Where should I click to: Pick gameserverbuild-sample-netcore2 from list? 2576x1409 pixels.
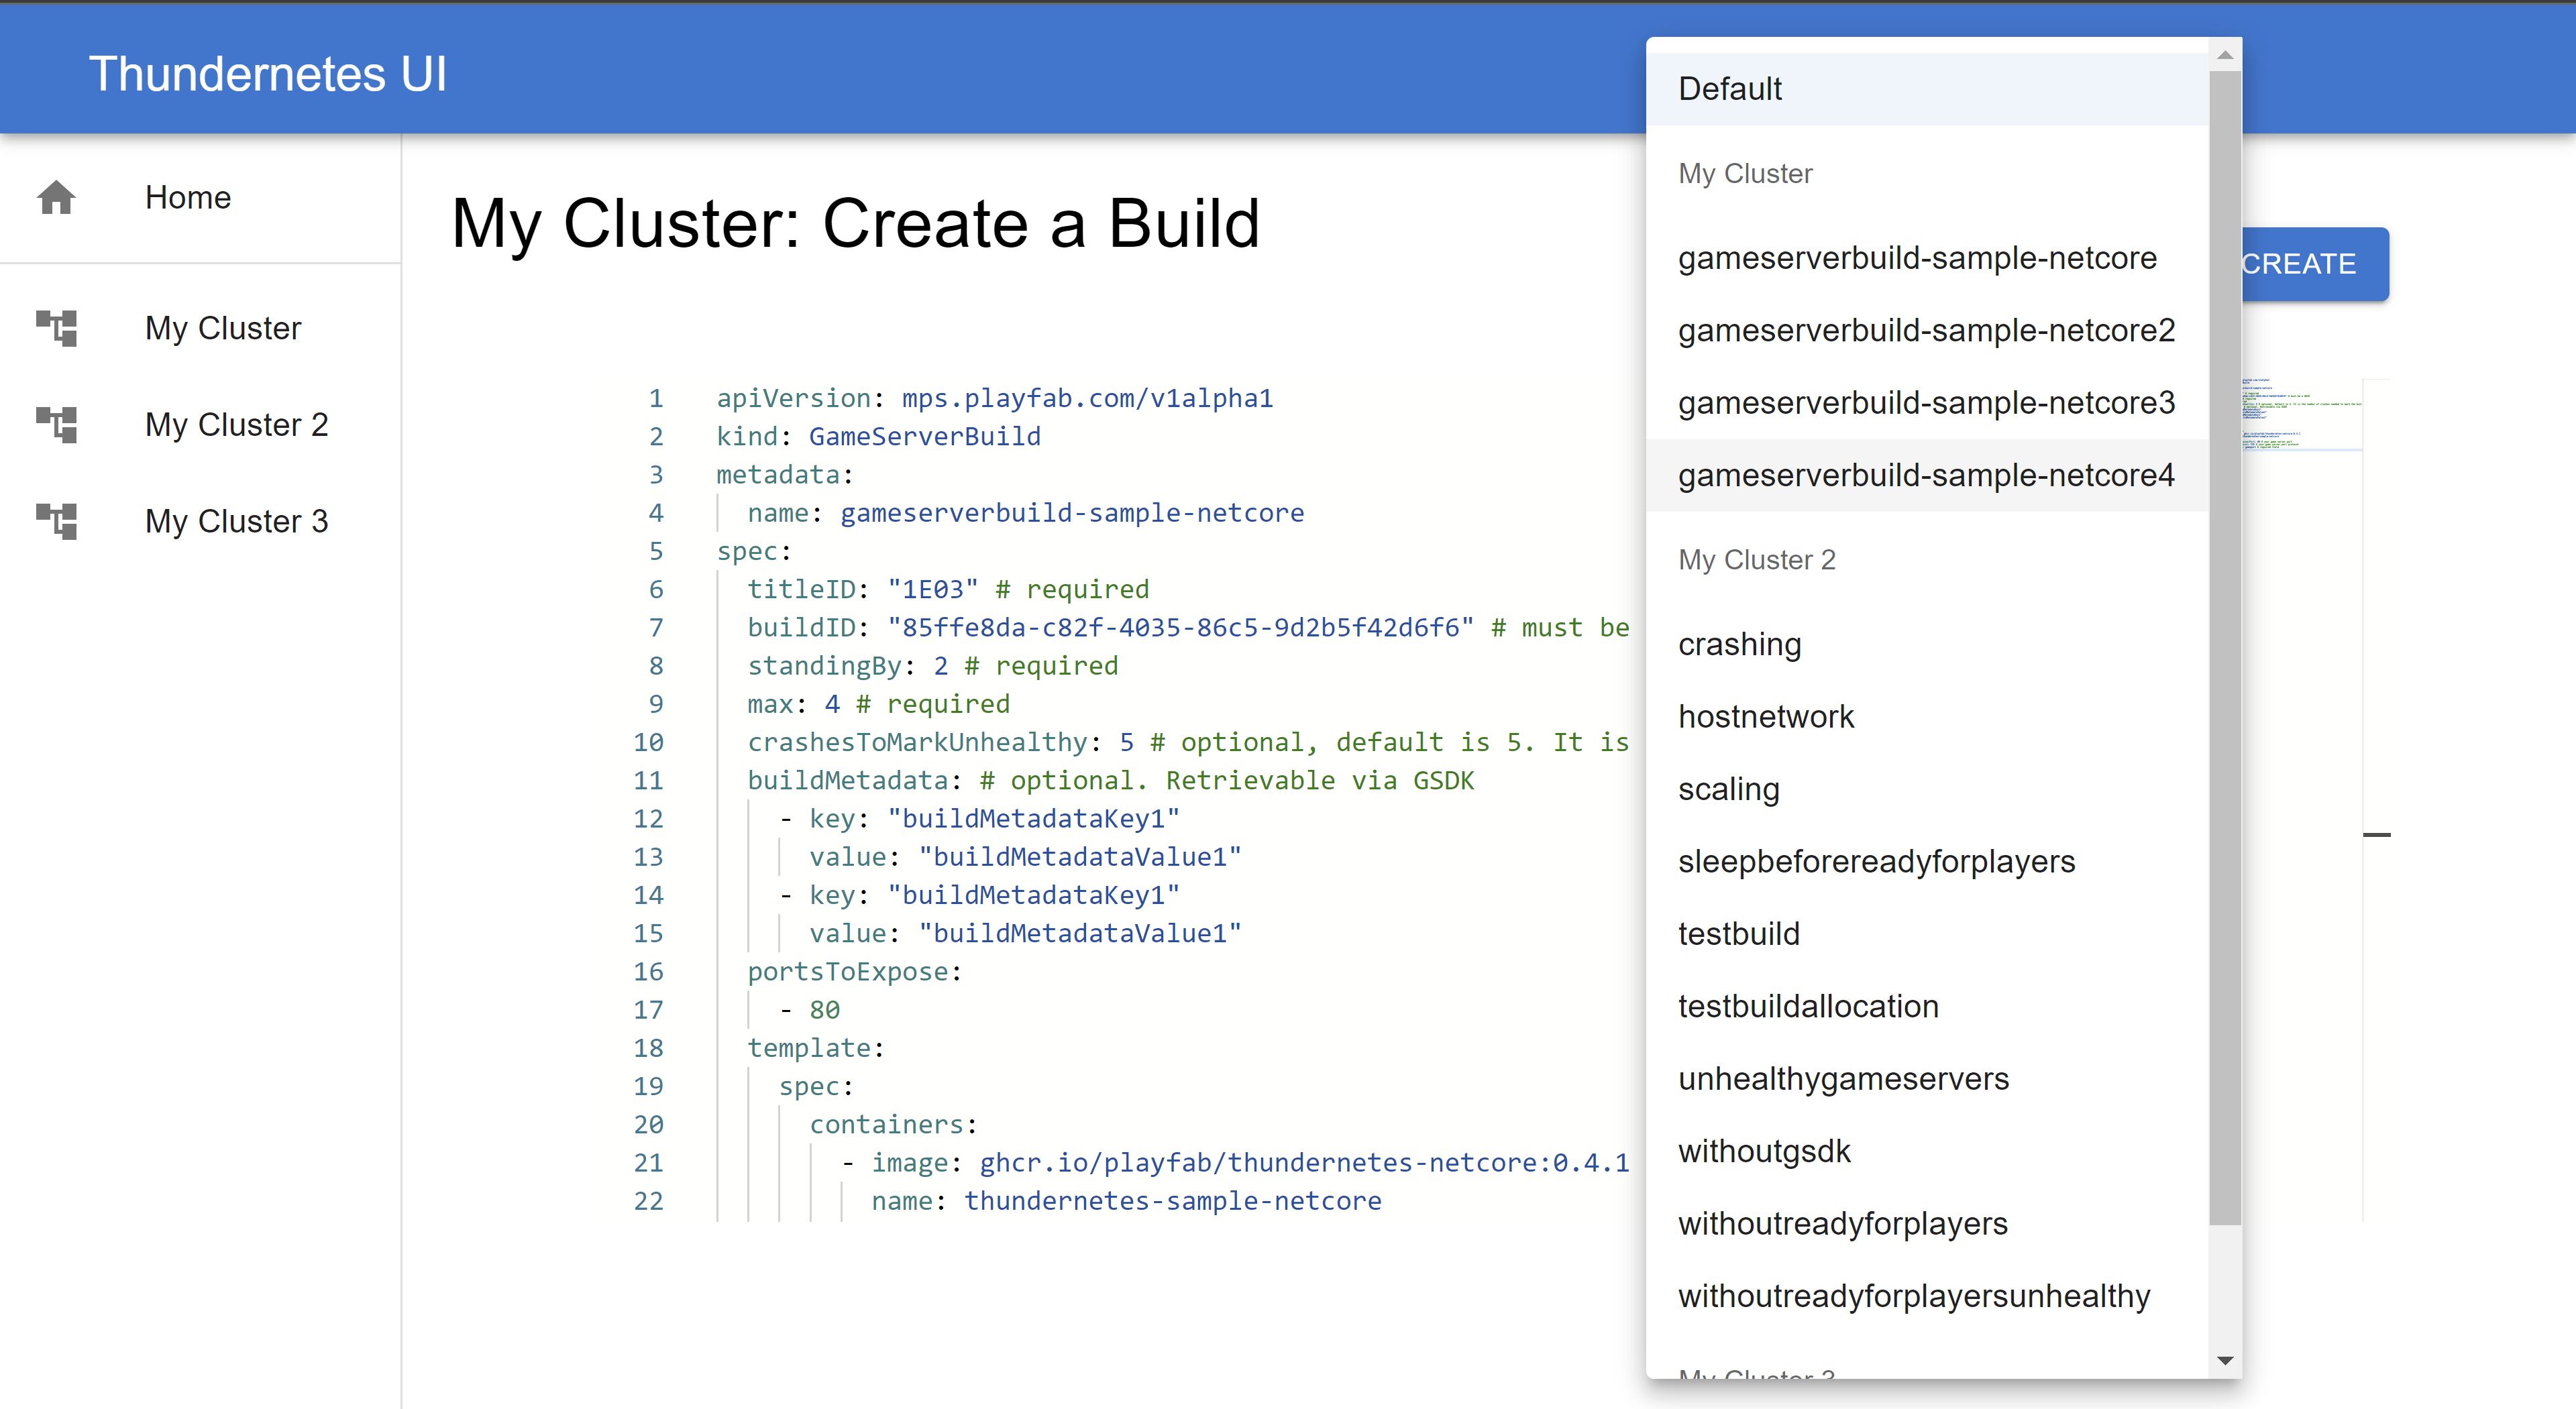click(x=1926, y=330)
